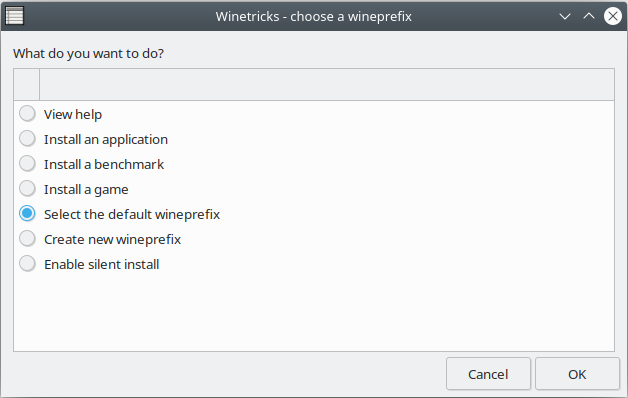The image size is (628, 398).
Task: Choose the Install an application radio button
Action: tap(27, 139)
